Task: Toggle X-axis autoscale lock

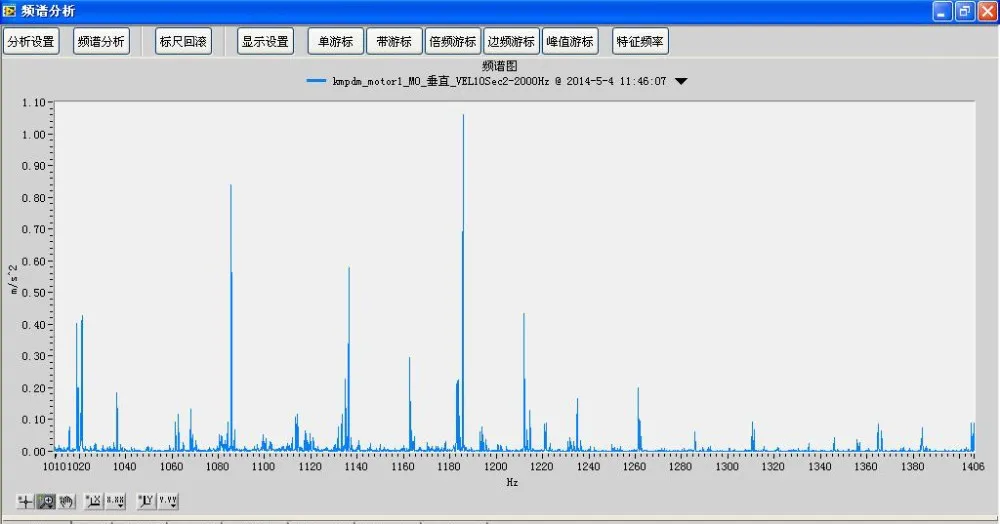Action: (x=94, y=501)
